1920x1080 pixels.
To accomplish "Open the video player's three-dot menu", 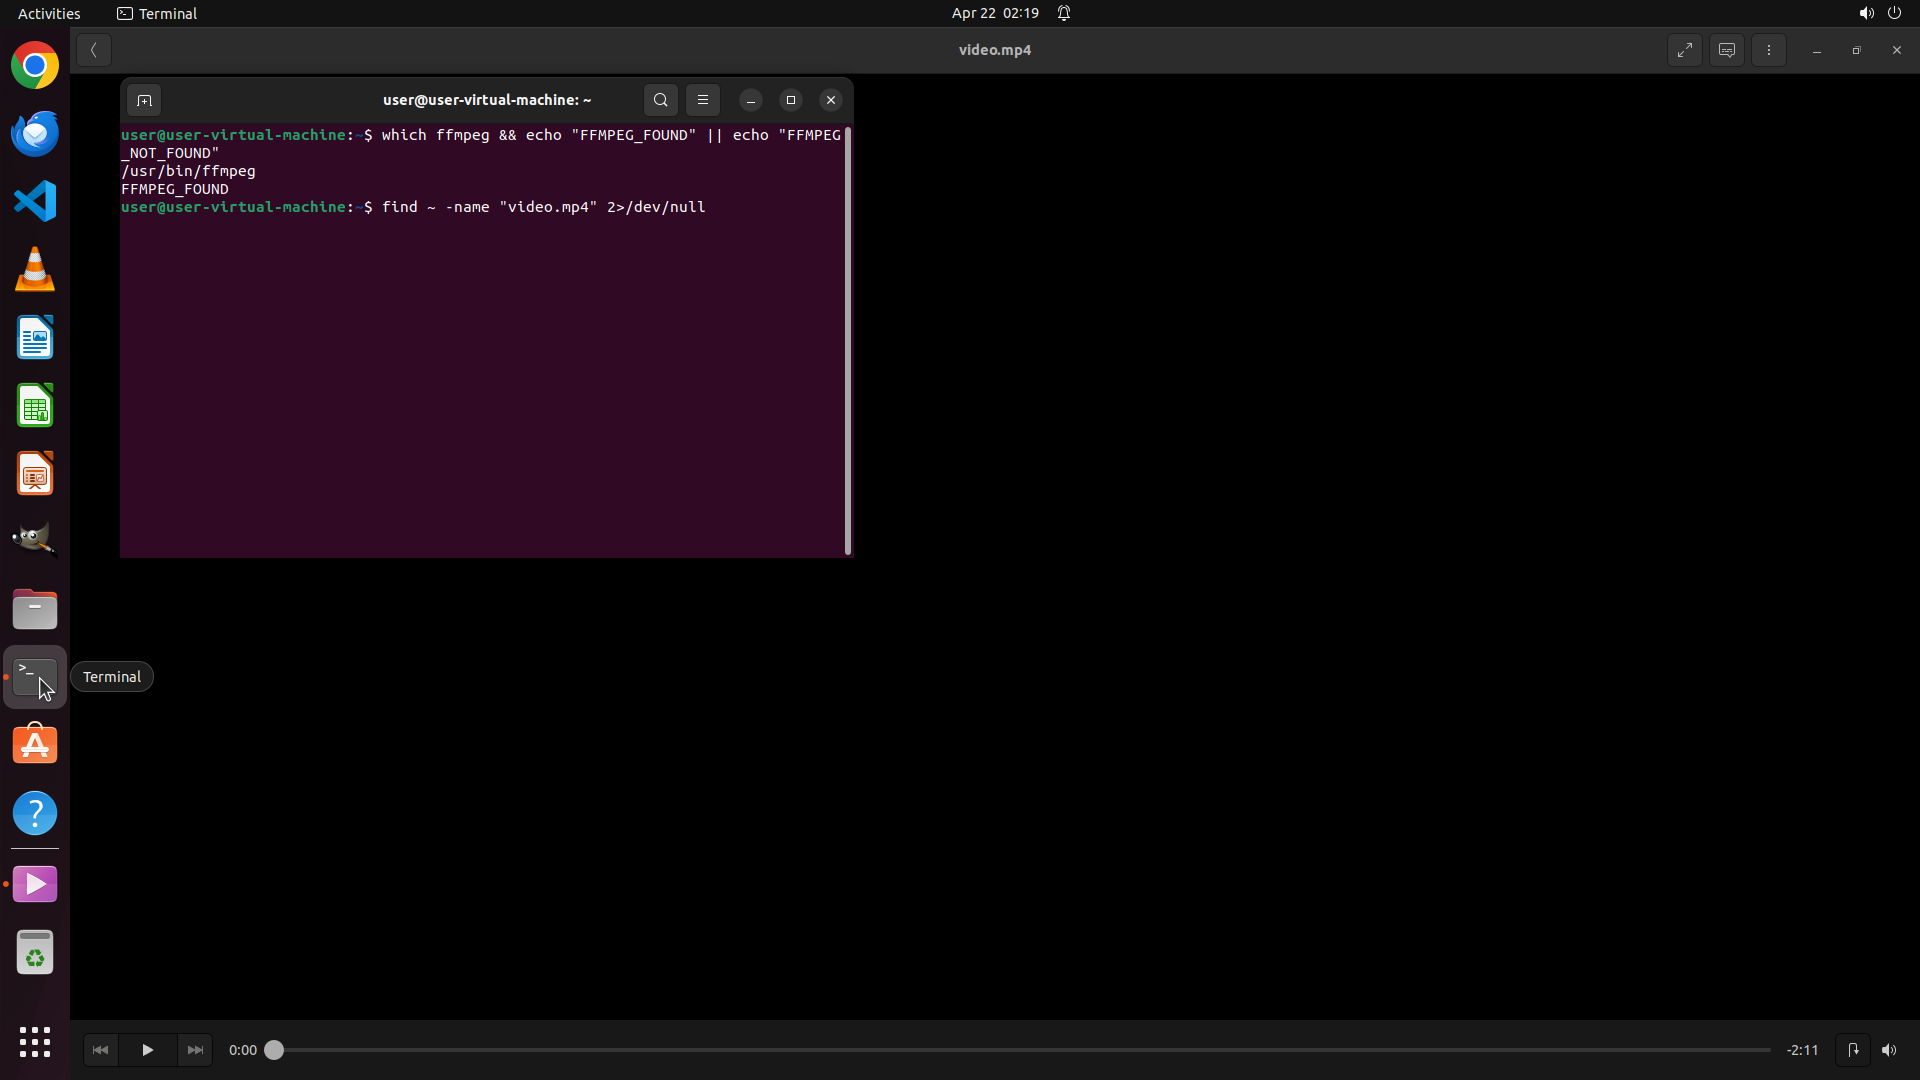I will point(1769,50).
